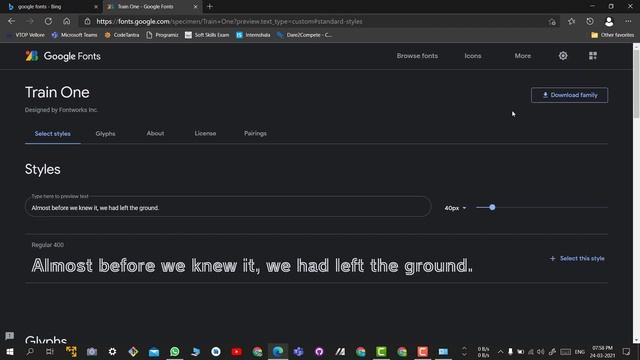Add this page to favorites
Screen dimensions: 640x360
point(552,22)
